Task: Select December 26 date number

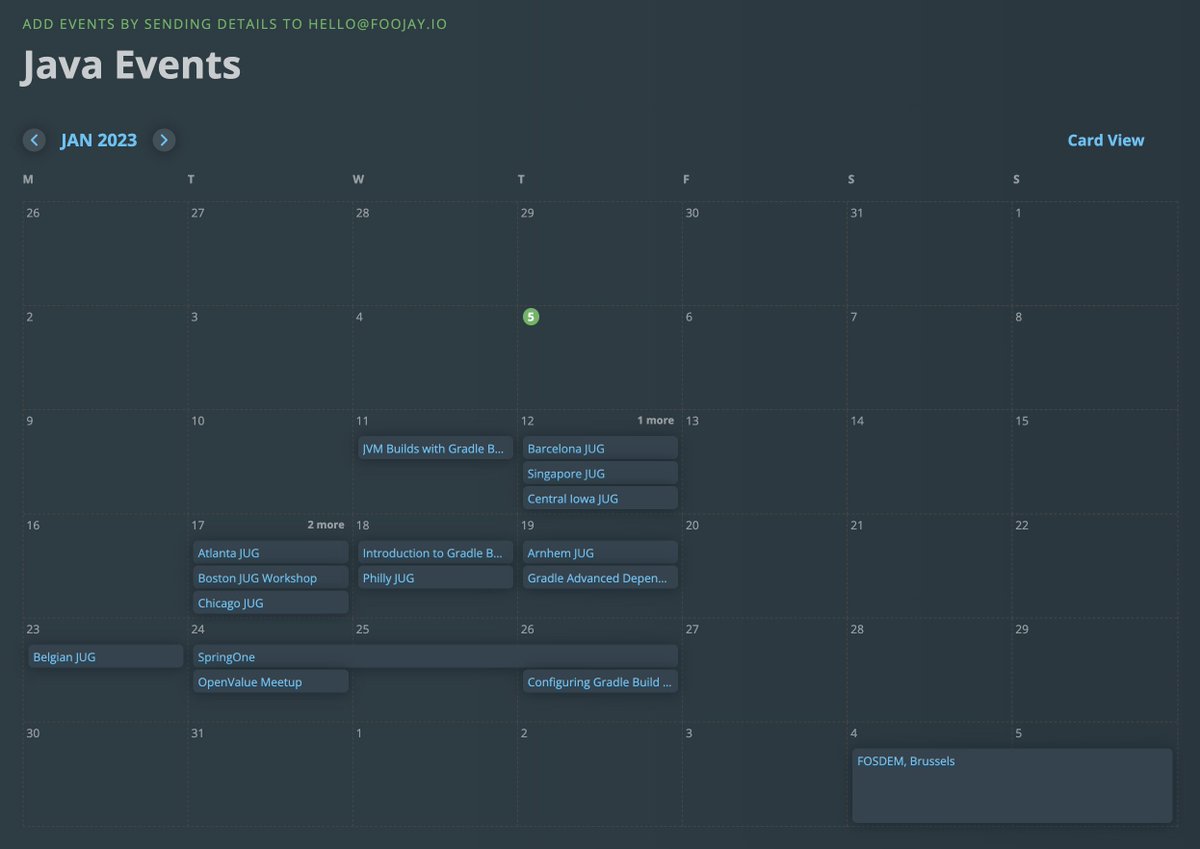Action: (x=33, y=212)
